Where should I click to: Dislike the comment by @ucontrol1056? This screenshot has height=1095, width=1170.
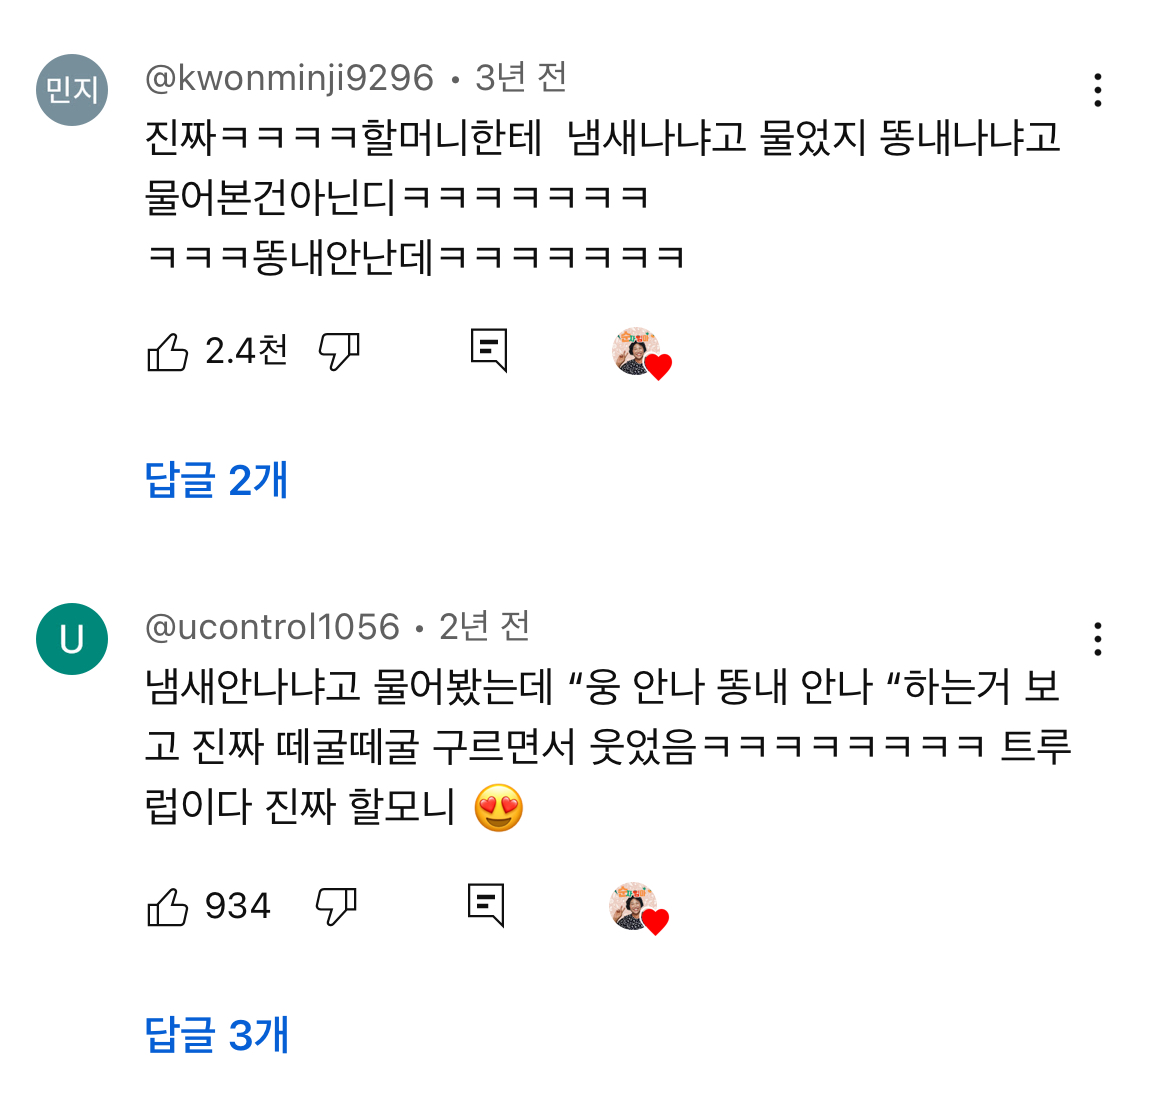click(336, 907)
